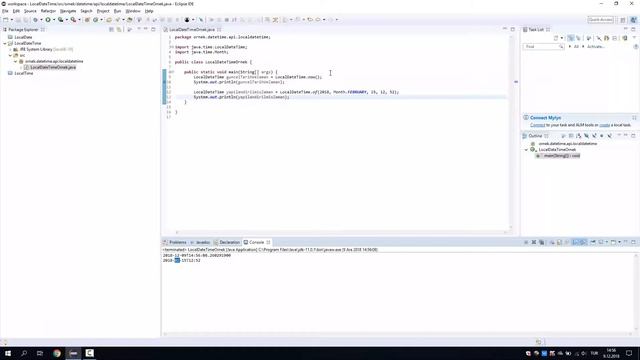Open the Run menu

click(x=118, y=11)
